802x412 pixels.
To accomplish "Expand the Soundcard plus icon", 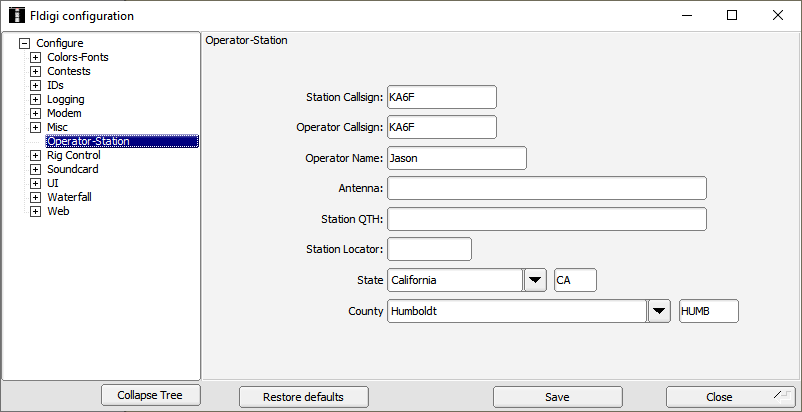I will point(35,169).
